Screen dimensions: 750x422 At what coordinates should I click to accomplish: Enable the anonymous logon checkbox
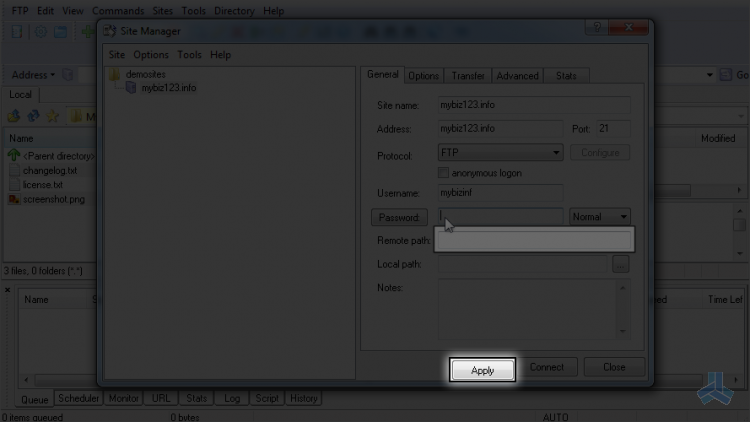tap(445, 173)
